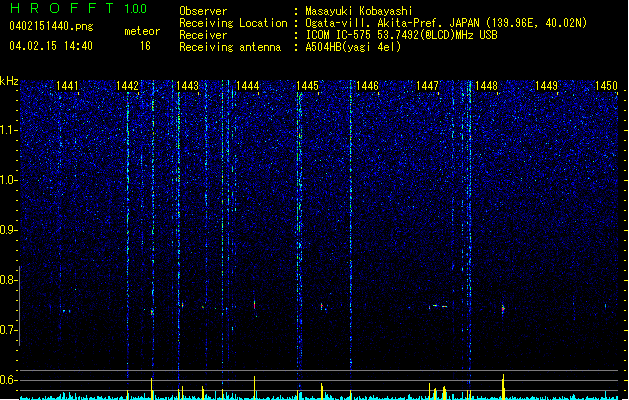Click the version number 1.0.0
The width and height of the screenshot is (629, 400).
click(x=136, y=9)
